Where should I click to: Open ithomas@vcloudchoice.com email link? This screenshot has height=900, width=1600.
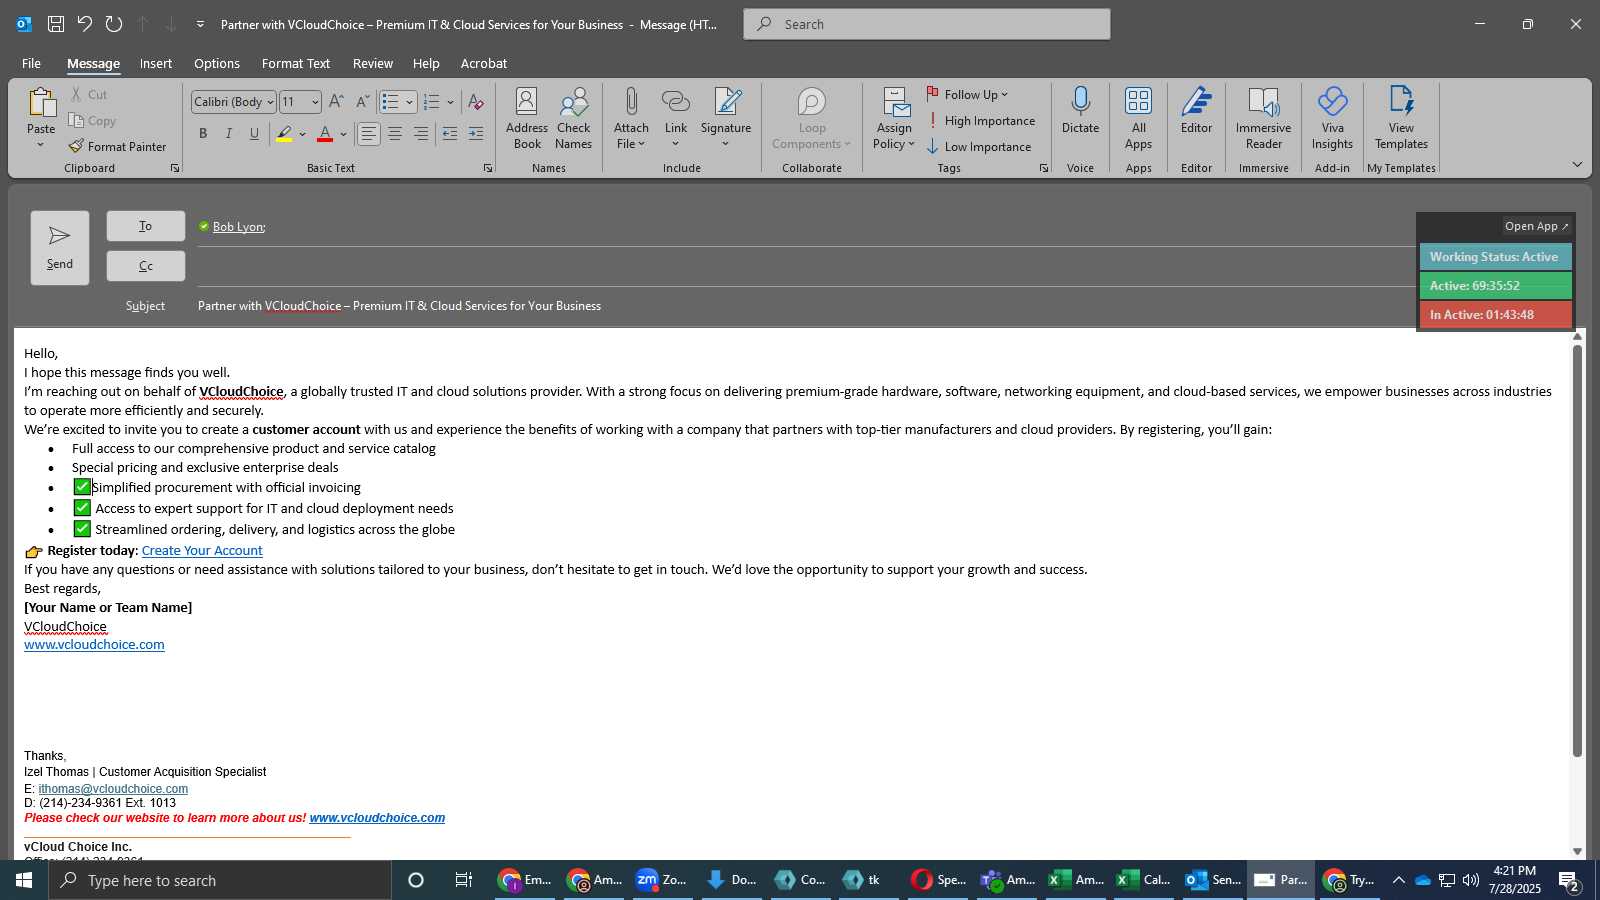pos(113,789)
